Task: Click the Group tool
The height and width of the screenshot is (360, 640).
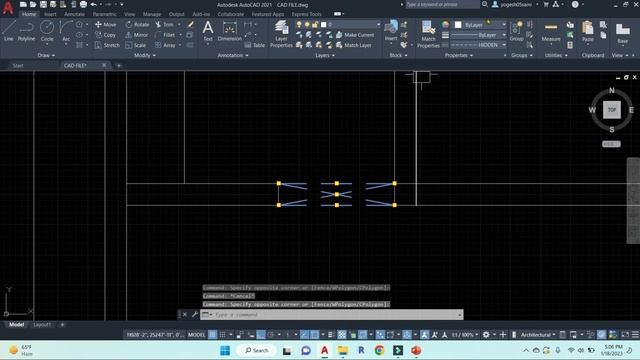Action: click(x=516, y=31)
